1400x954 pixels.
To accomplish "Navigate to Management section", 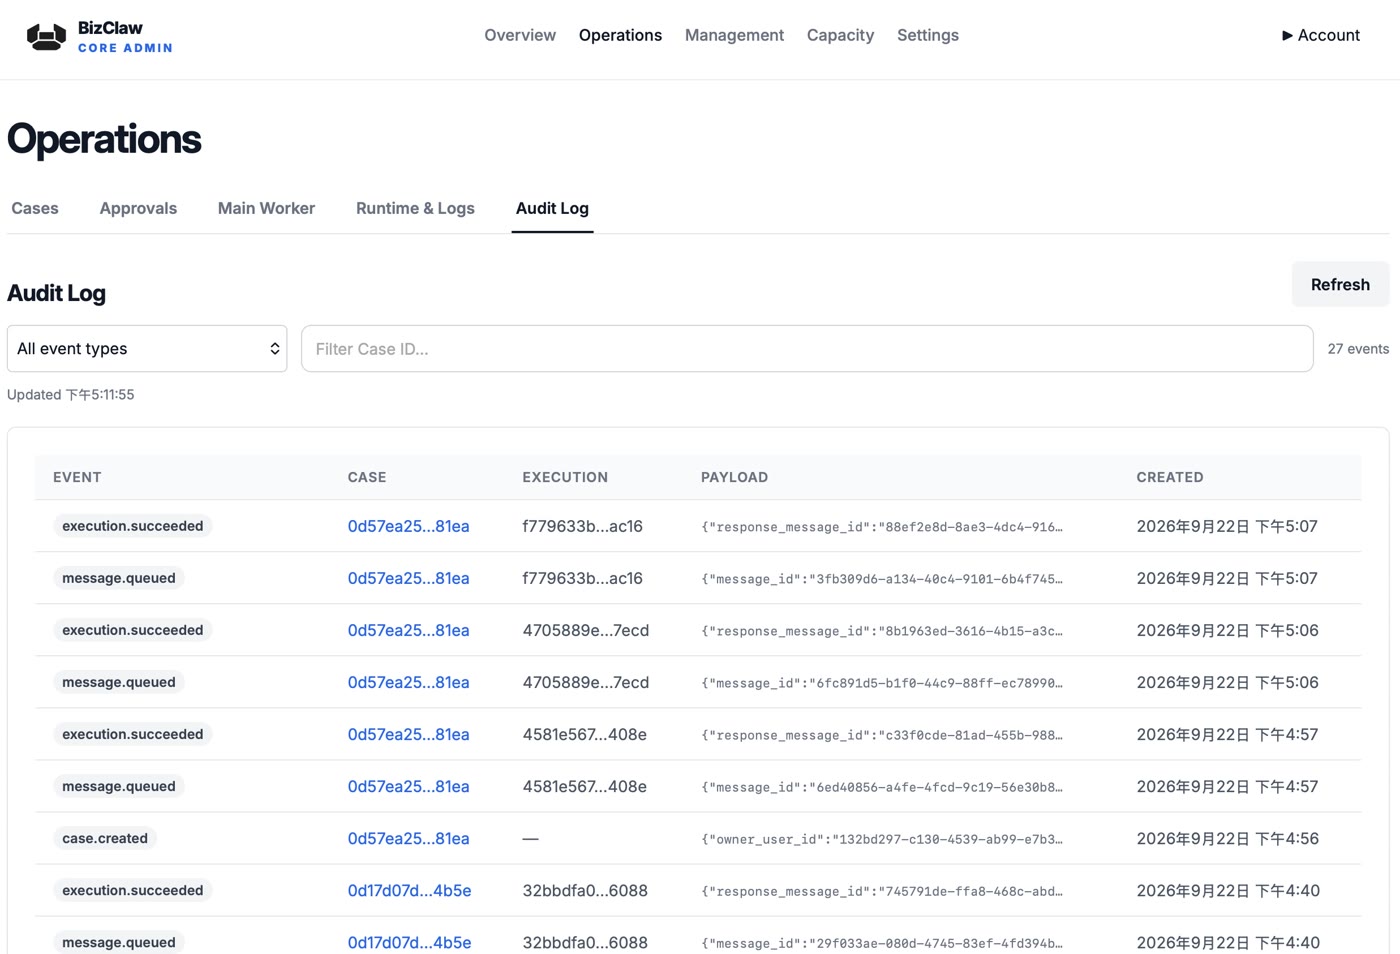I will click(734, 35).
